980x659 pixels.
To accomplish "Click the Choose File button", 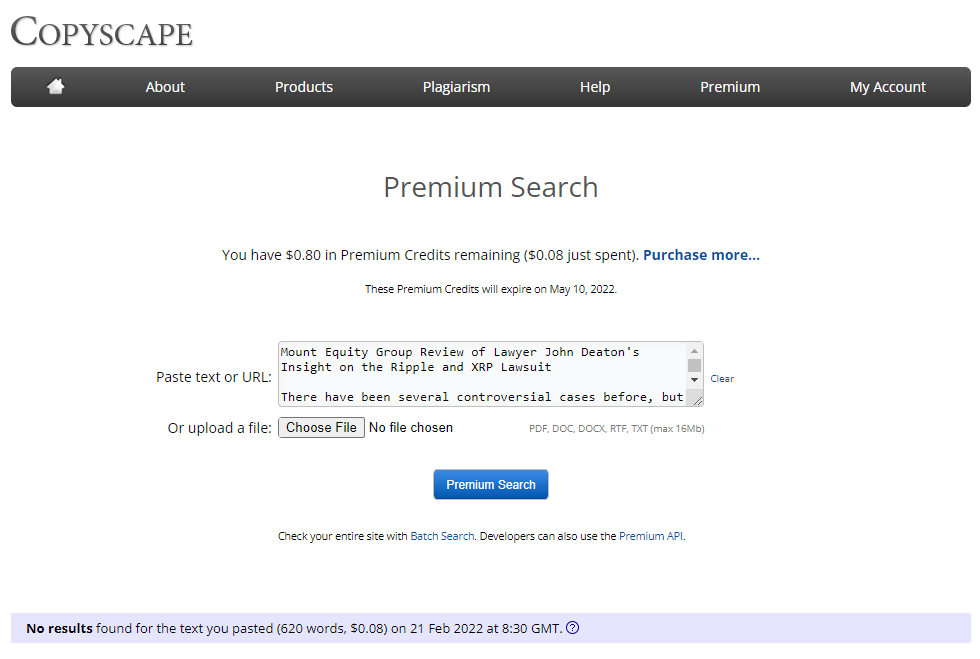I will (321, 428).
